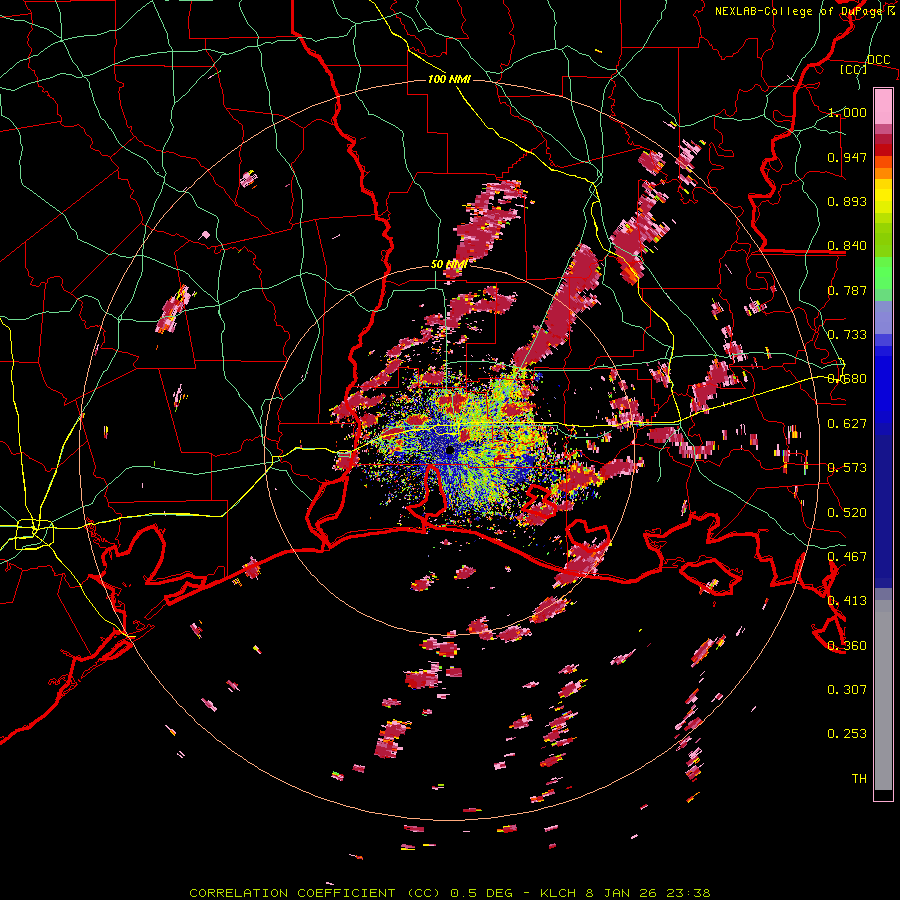Click the 0.413 color scale value

pos(847,601)
